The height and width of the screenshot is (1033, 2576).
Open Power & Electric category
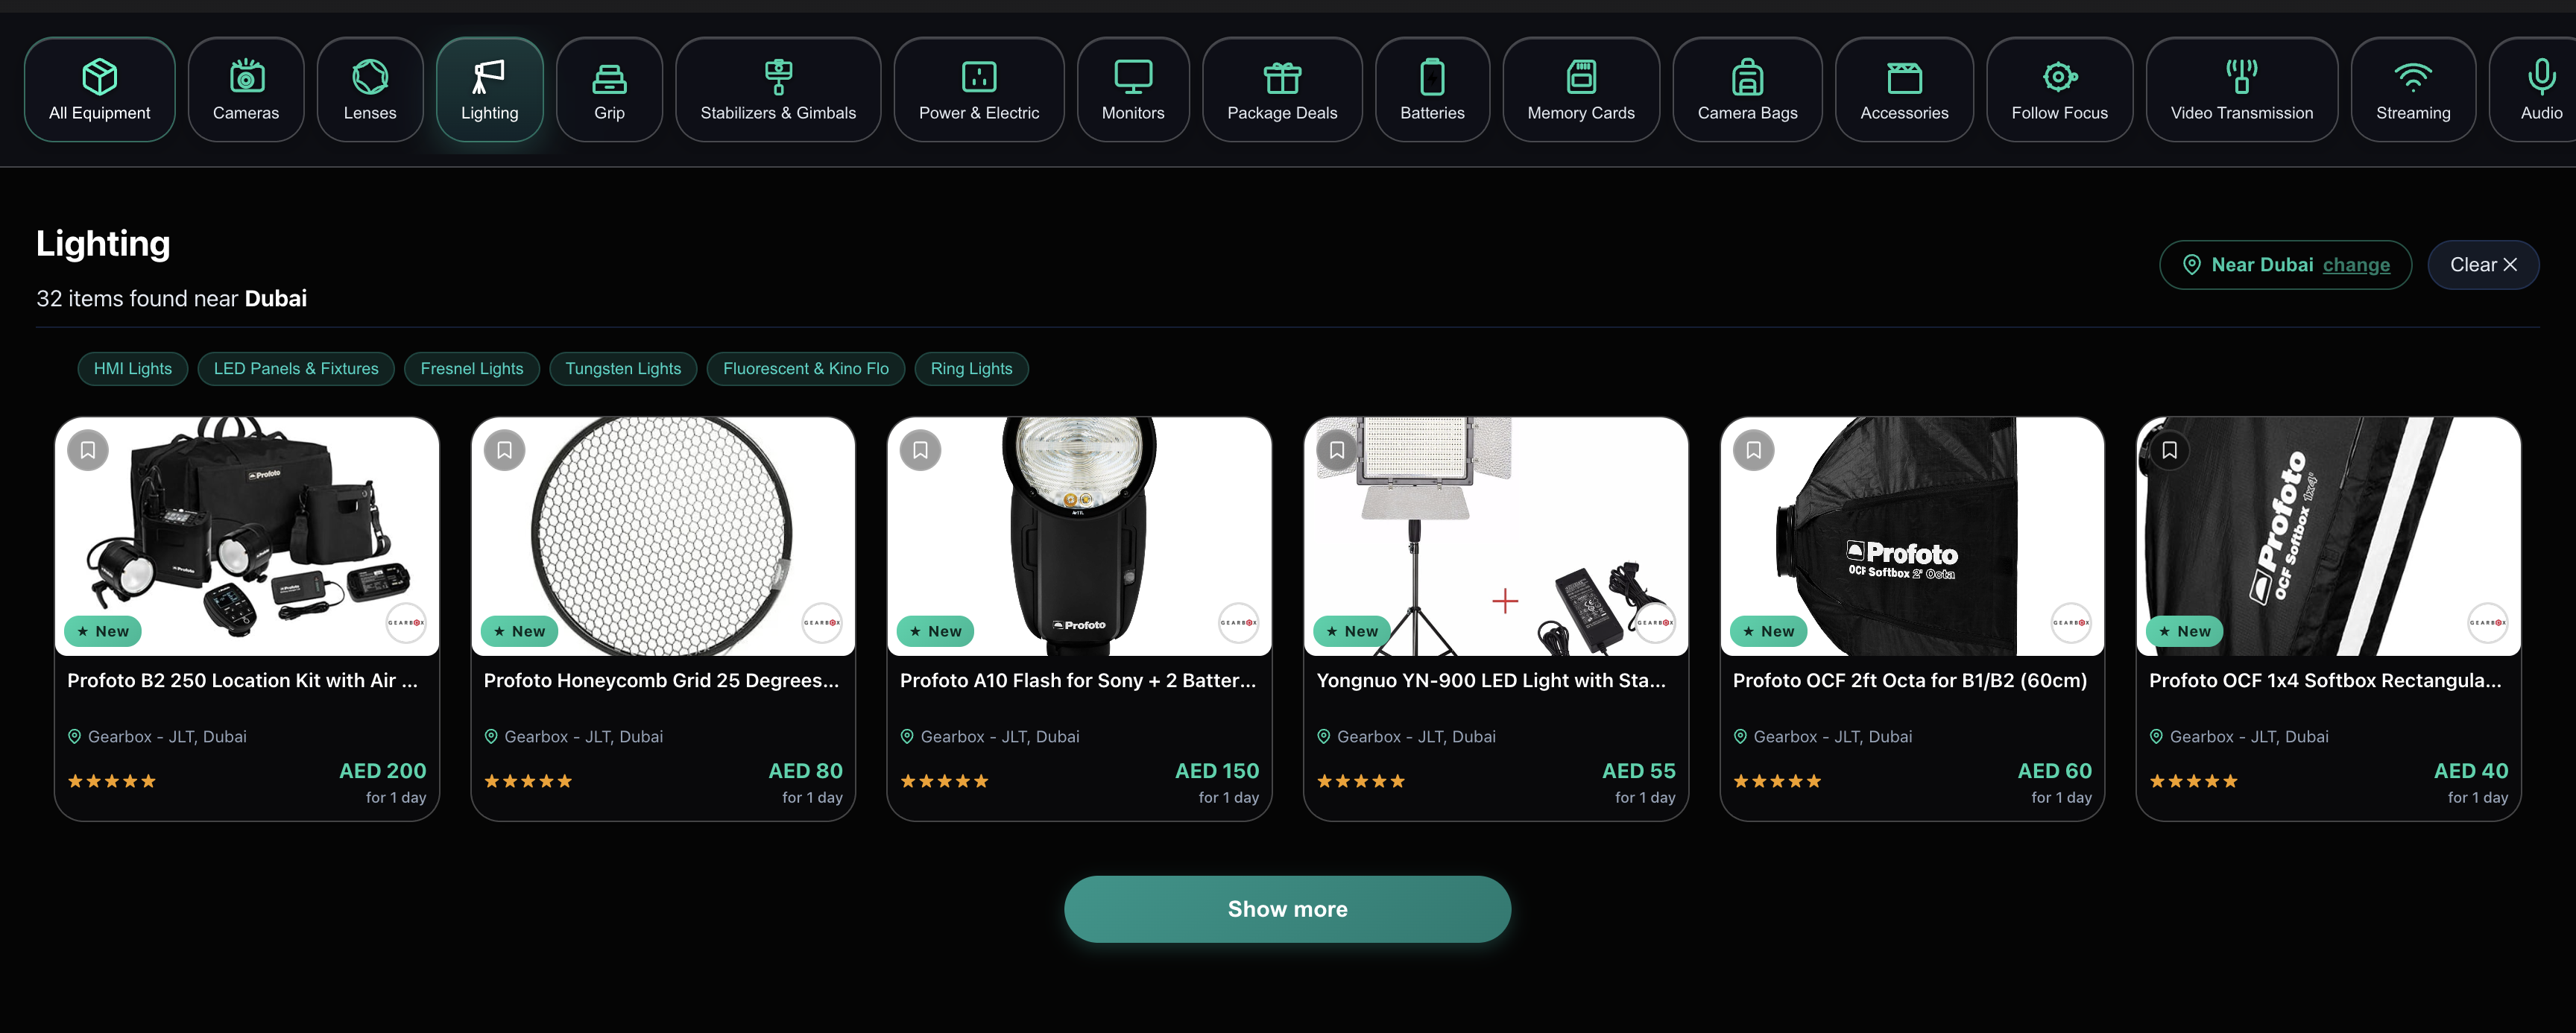pyautogui.click(x=979, y=90)
